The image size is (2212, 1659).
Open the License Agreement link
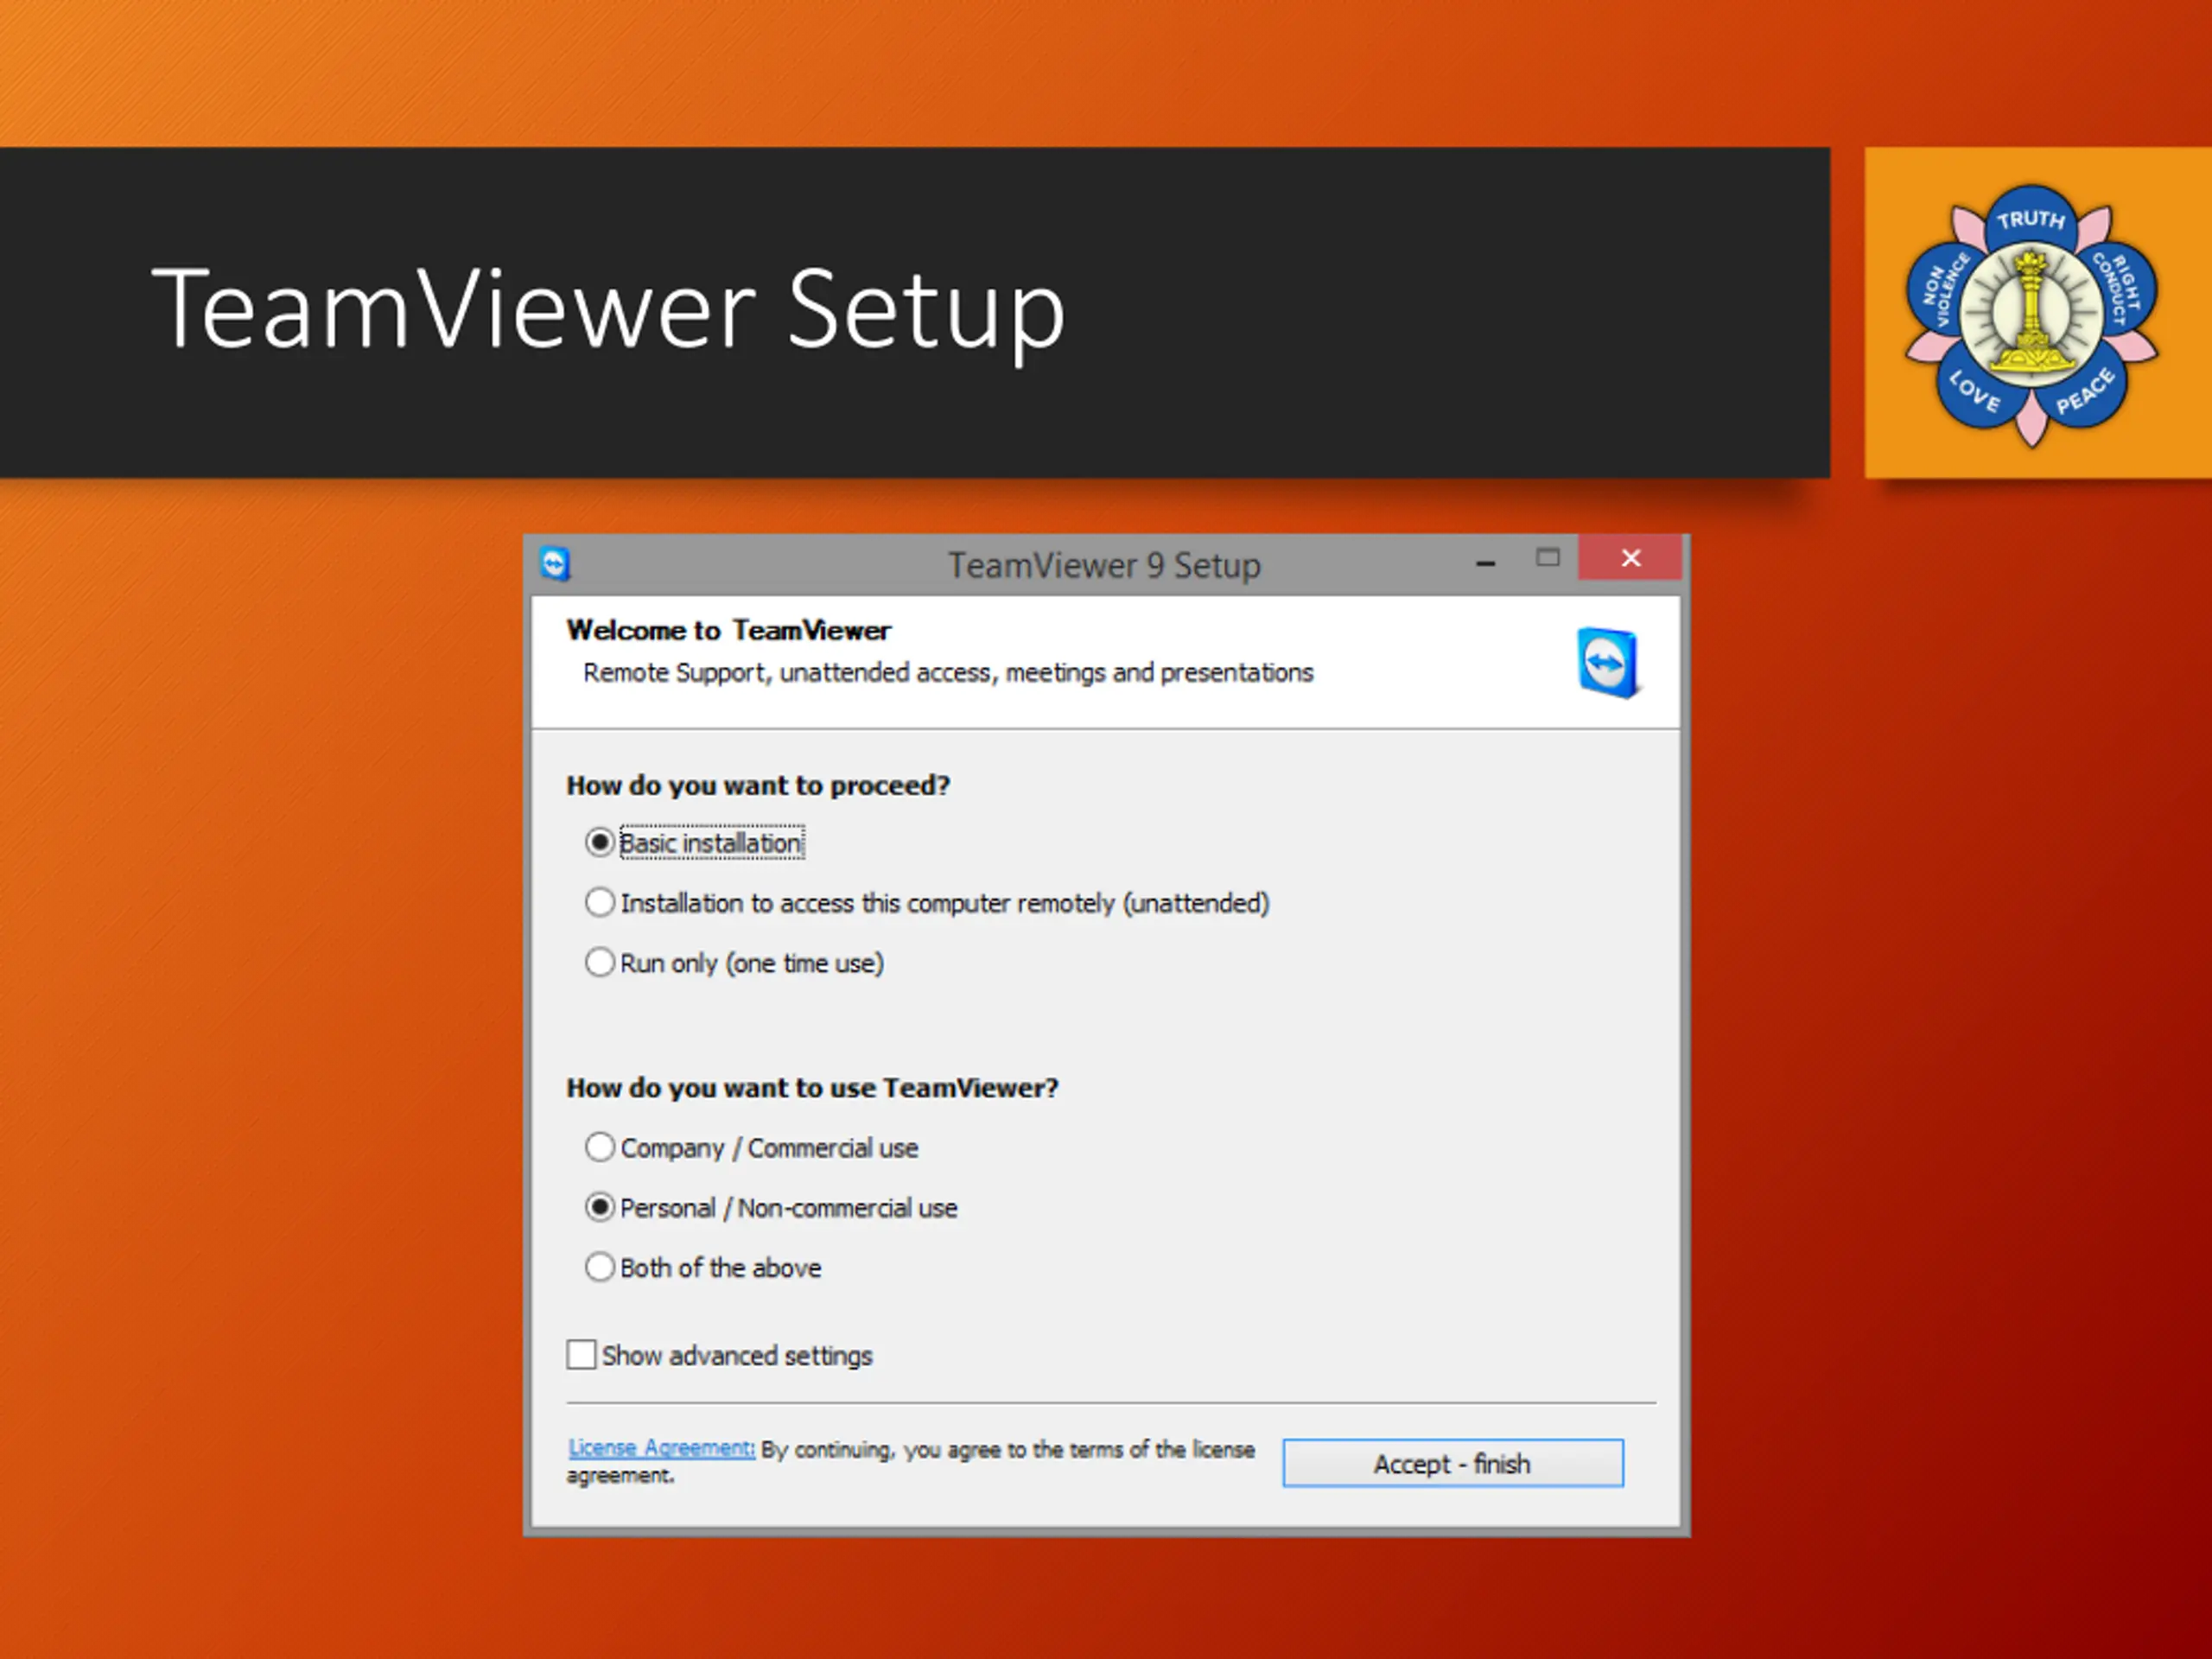point(661,1448)
